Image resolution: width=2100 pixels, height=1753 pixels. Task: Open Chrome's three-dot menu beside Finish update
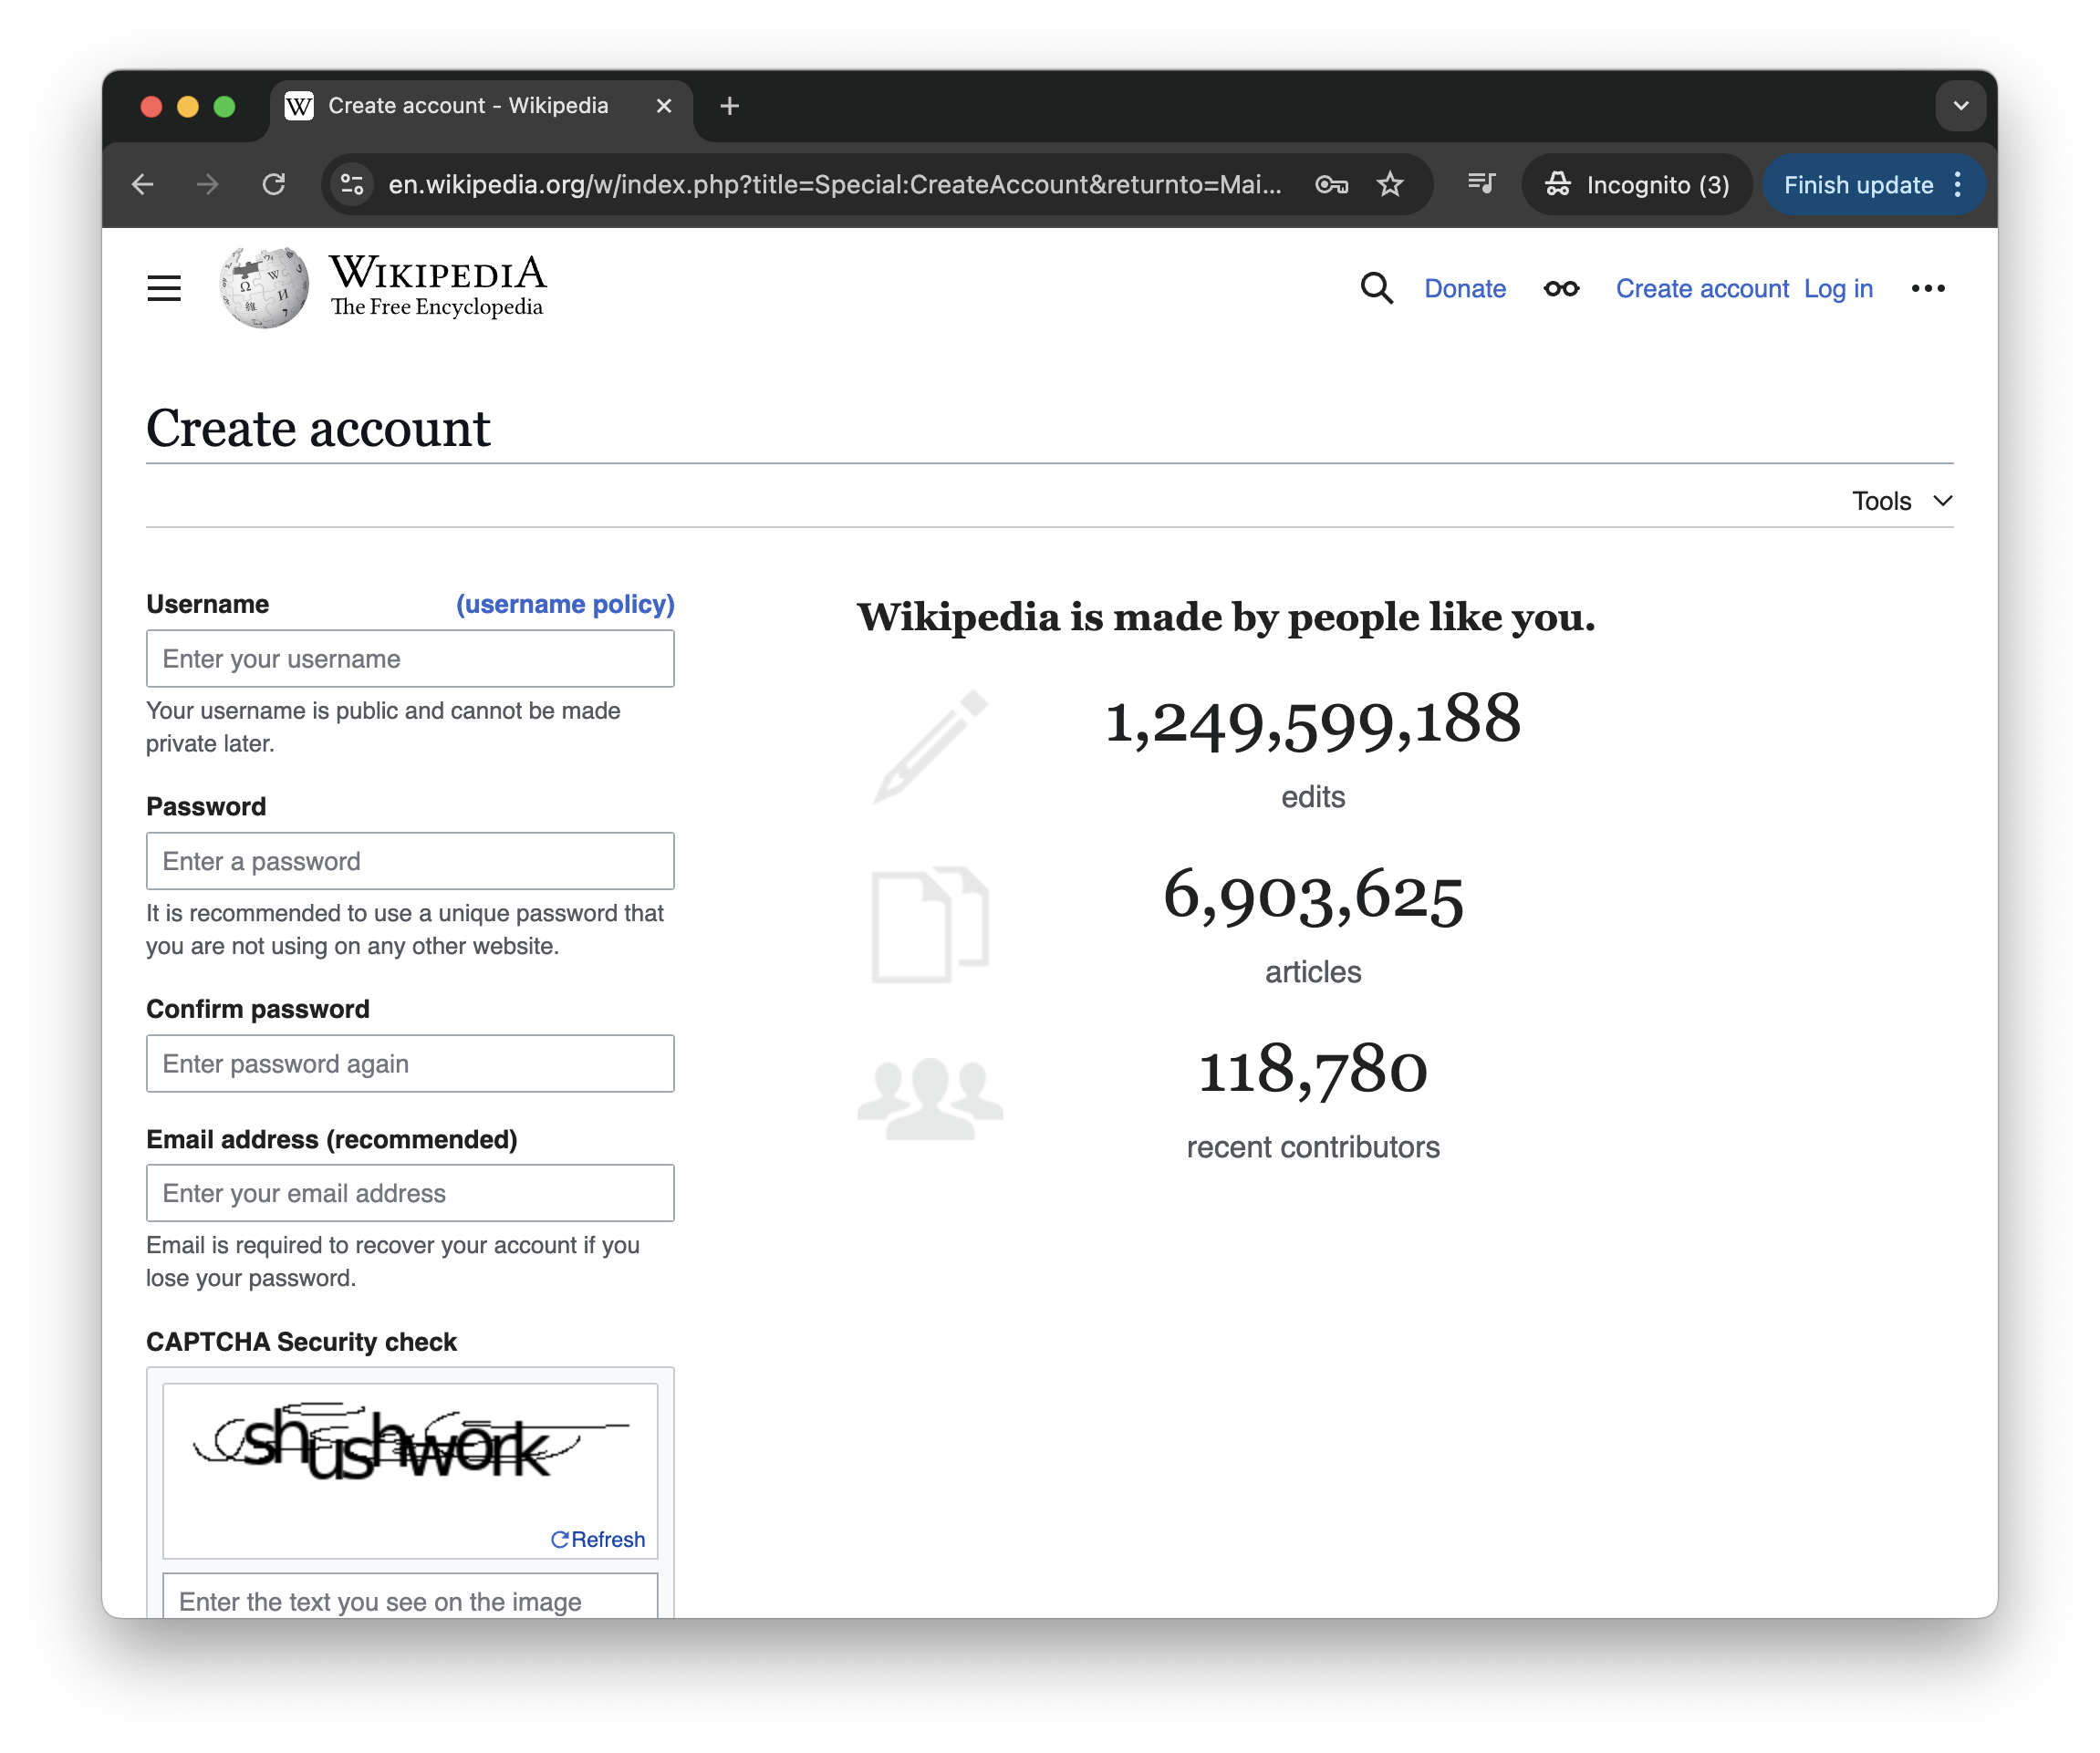point(1958,184)
